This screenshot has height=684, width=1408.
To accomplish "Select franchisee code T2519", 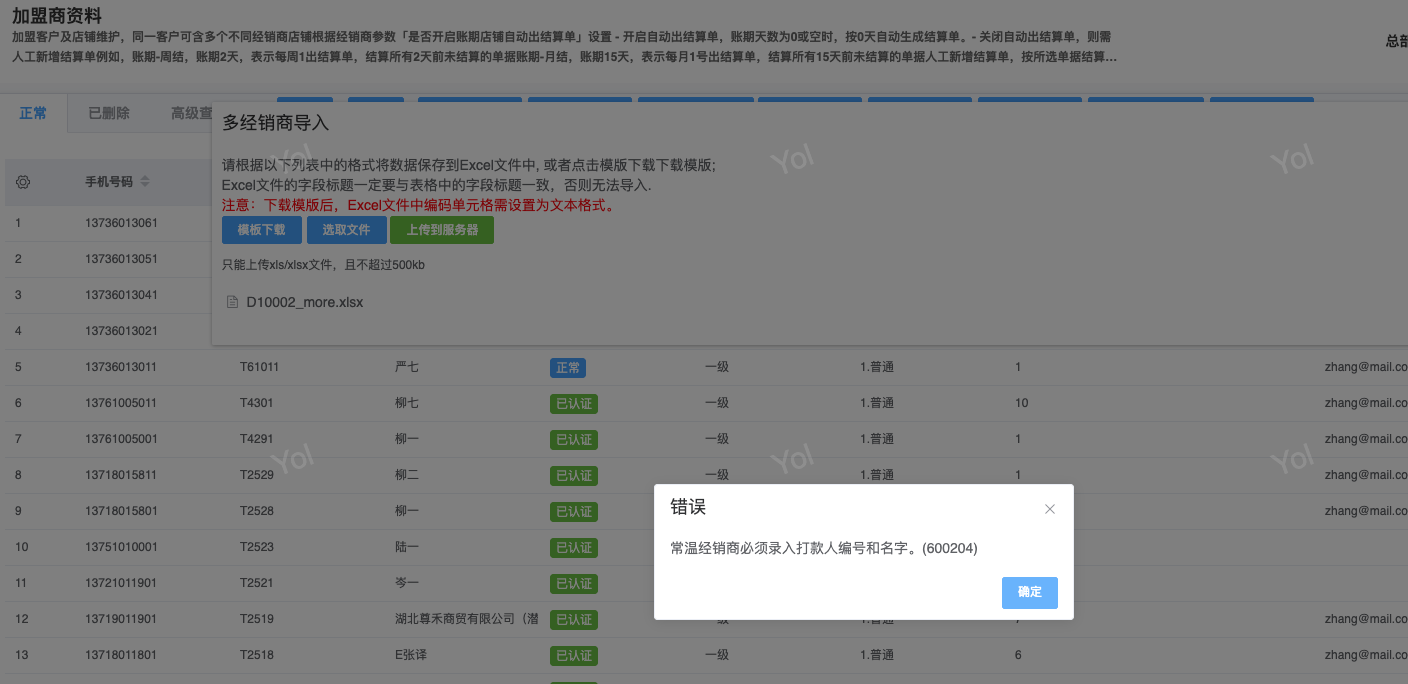I will point(257,619).
